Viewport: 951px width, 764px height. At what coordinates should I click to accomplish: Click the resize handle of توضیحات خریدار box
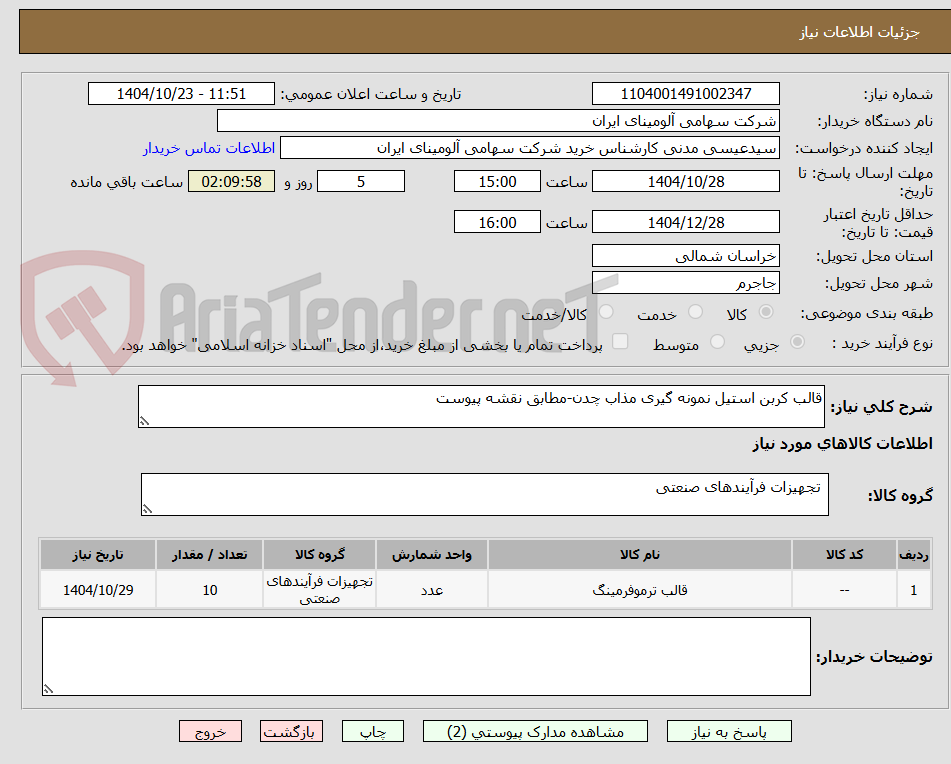pos(48,689)
